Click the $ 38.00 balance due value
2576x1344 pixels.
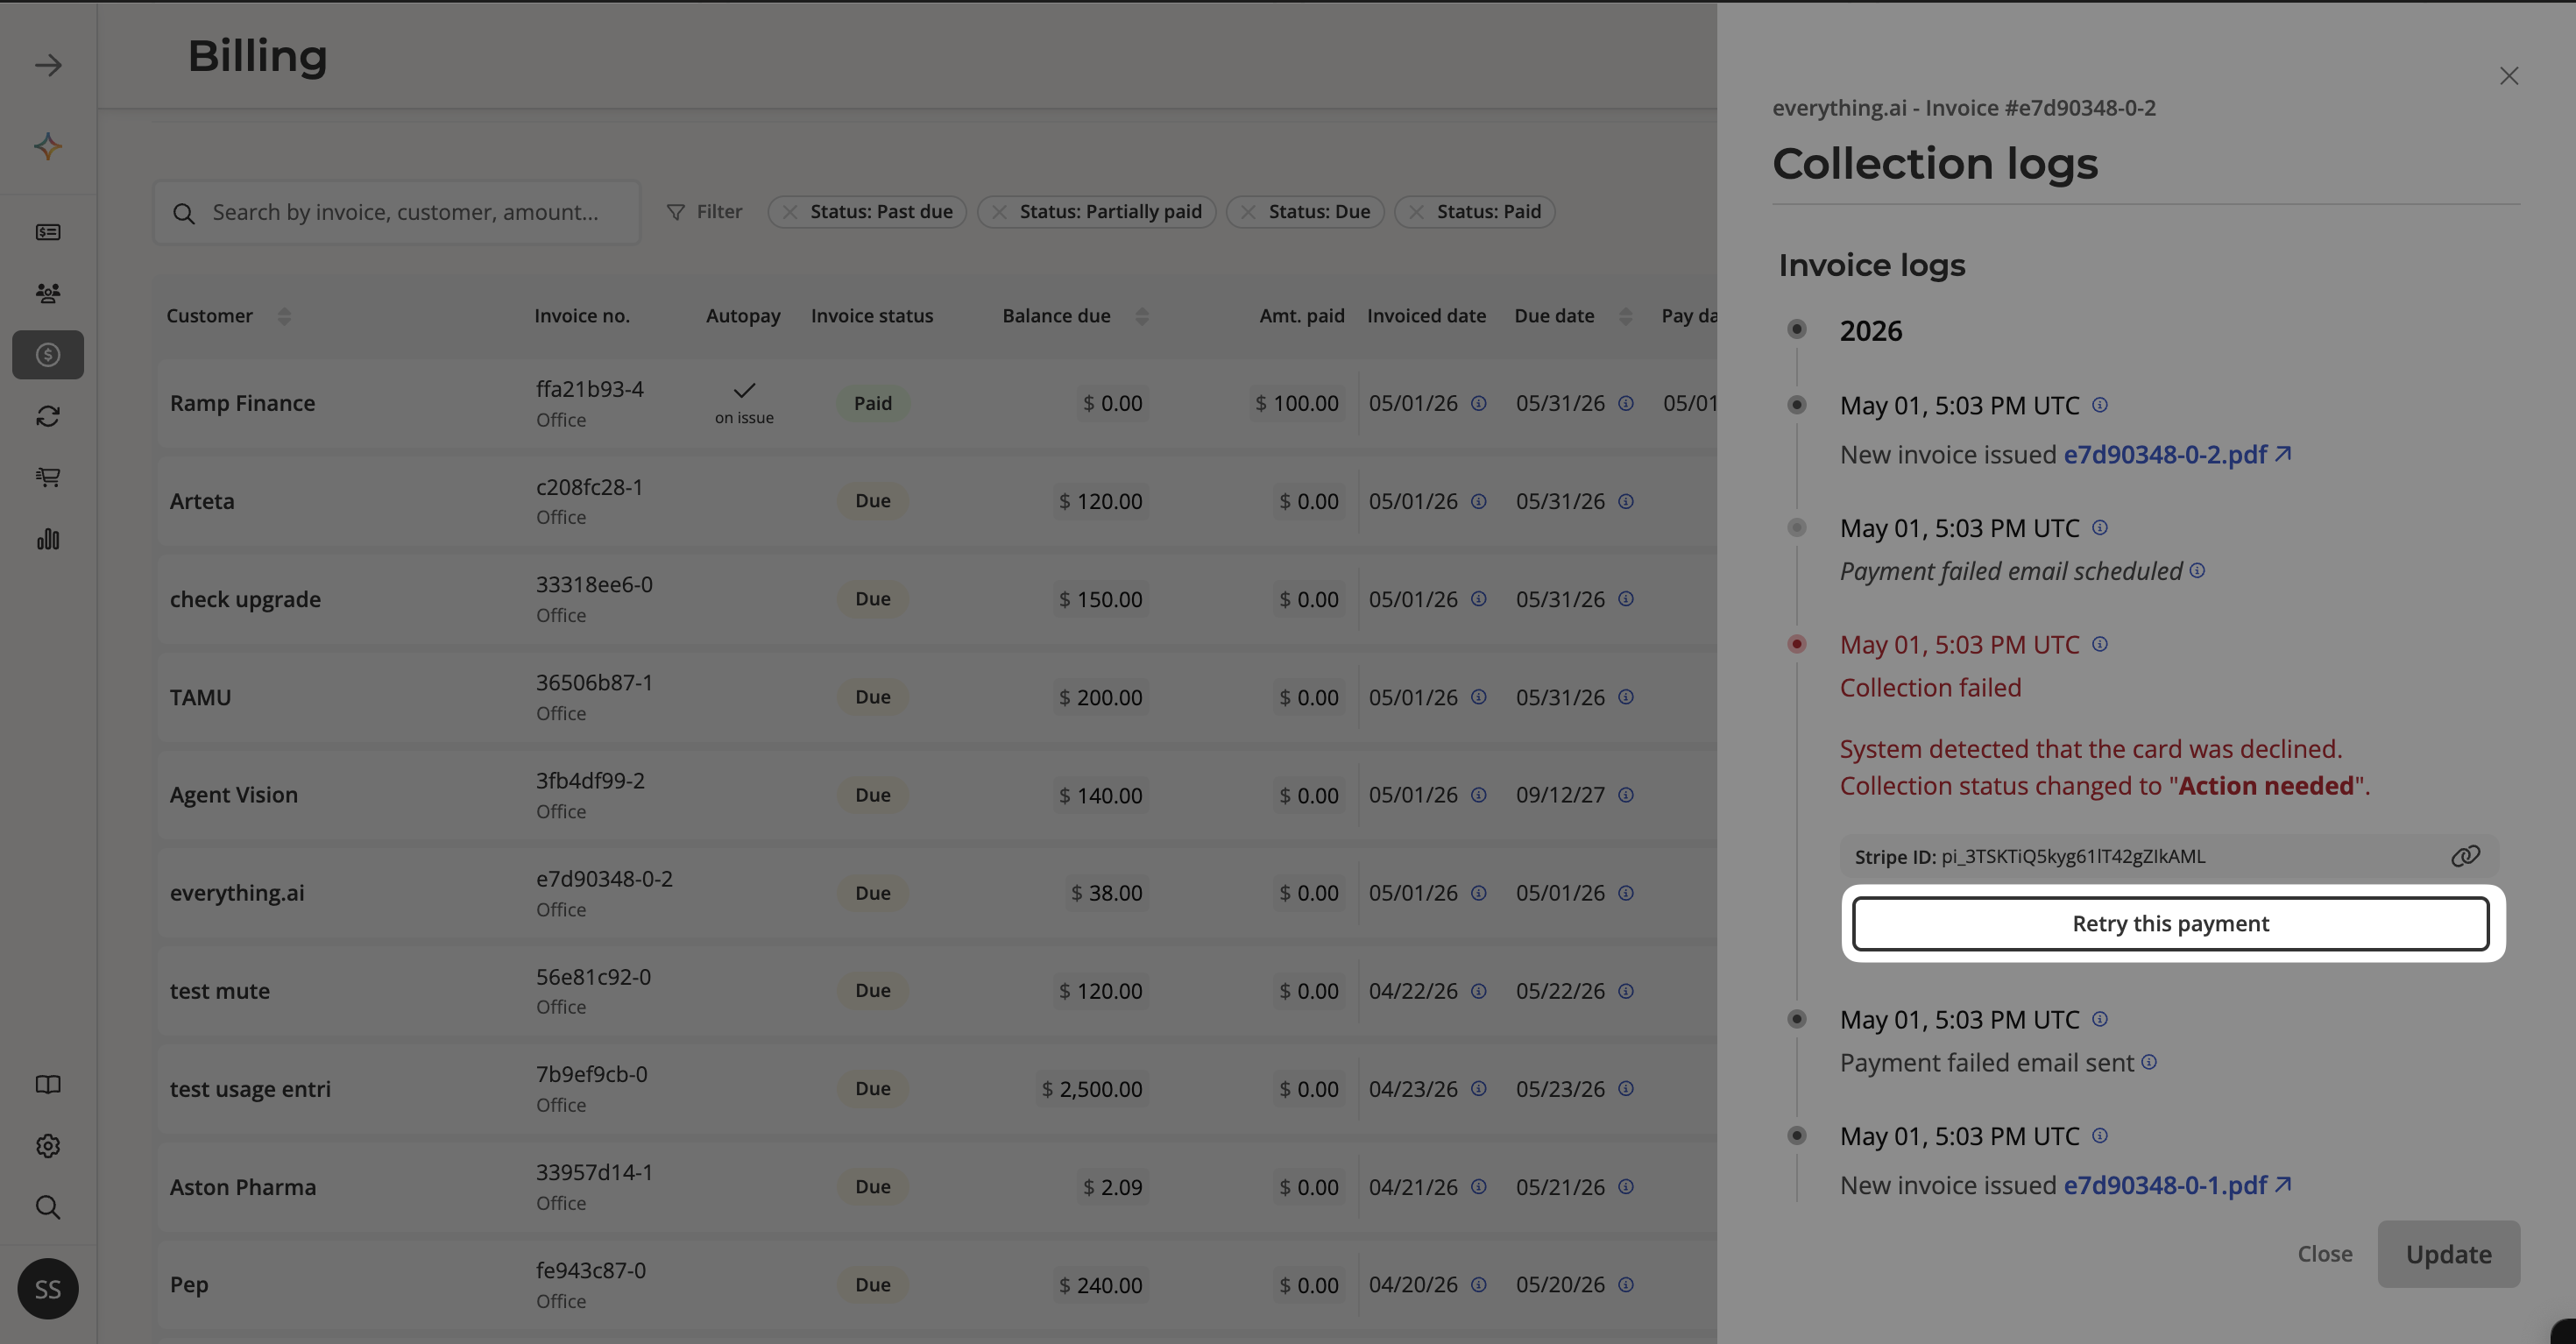(x=1107, y=893)
